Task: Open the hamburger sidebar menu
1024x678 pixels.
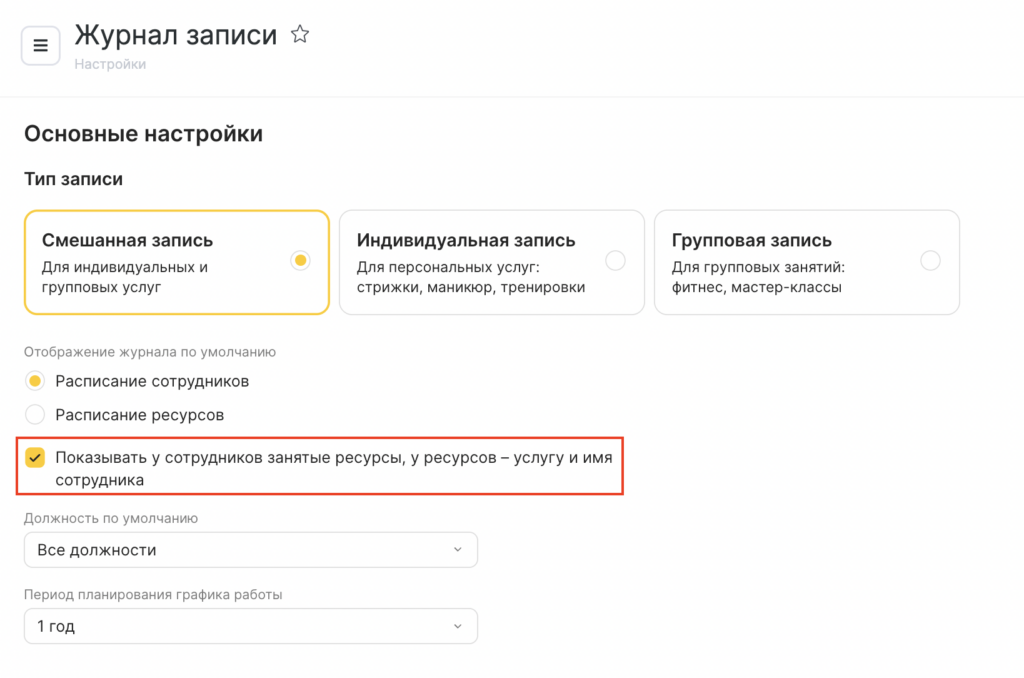Action: (41, 46)
